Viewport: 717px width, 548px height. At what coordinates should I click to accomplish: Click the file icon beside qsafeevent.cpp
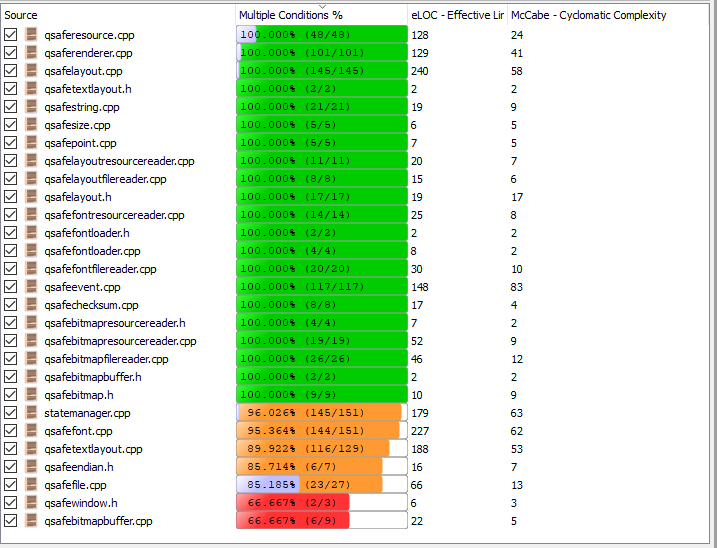coord(32,287)
